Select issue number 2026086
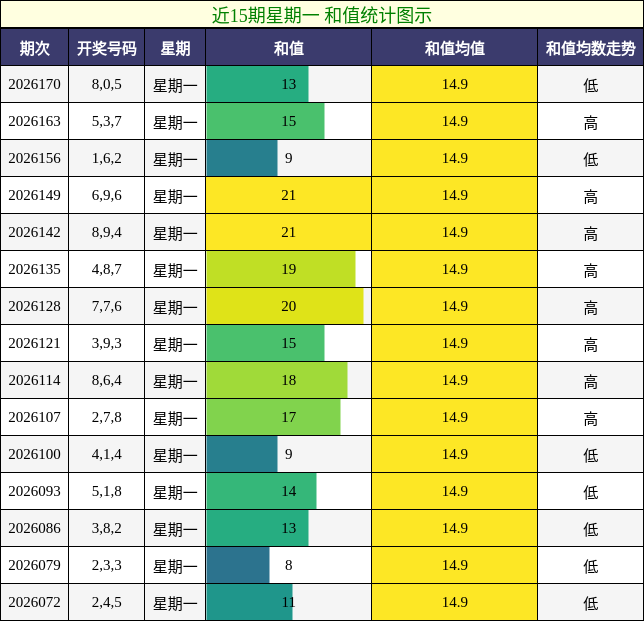644x621 pixels. coord(34,528)
